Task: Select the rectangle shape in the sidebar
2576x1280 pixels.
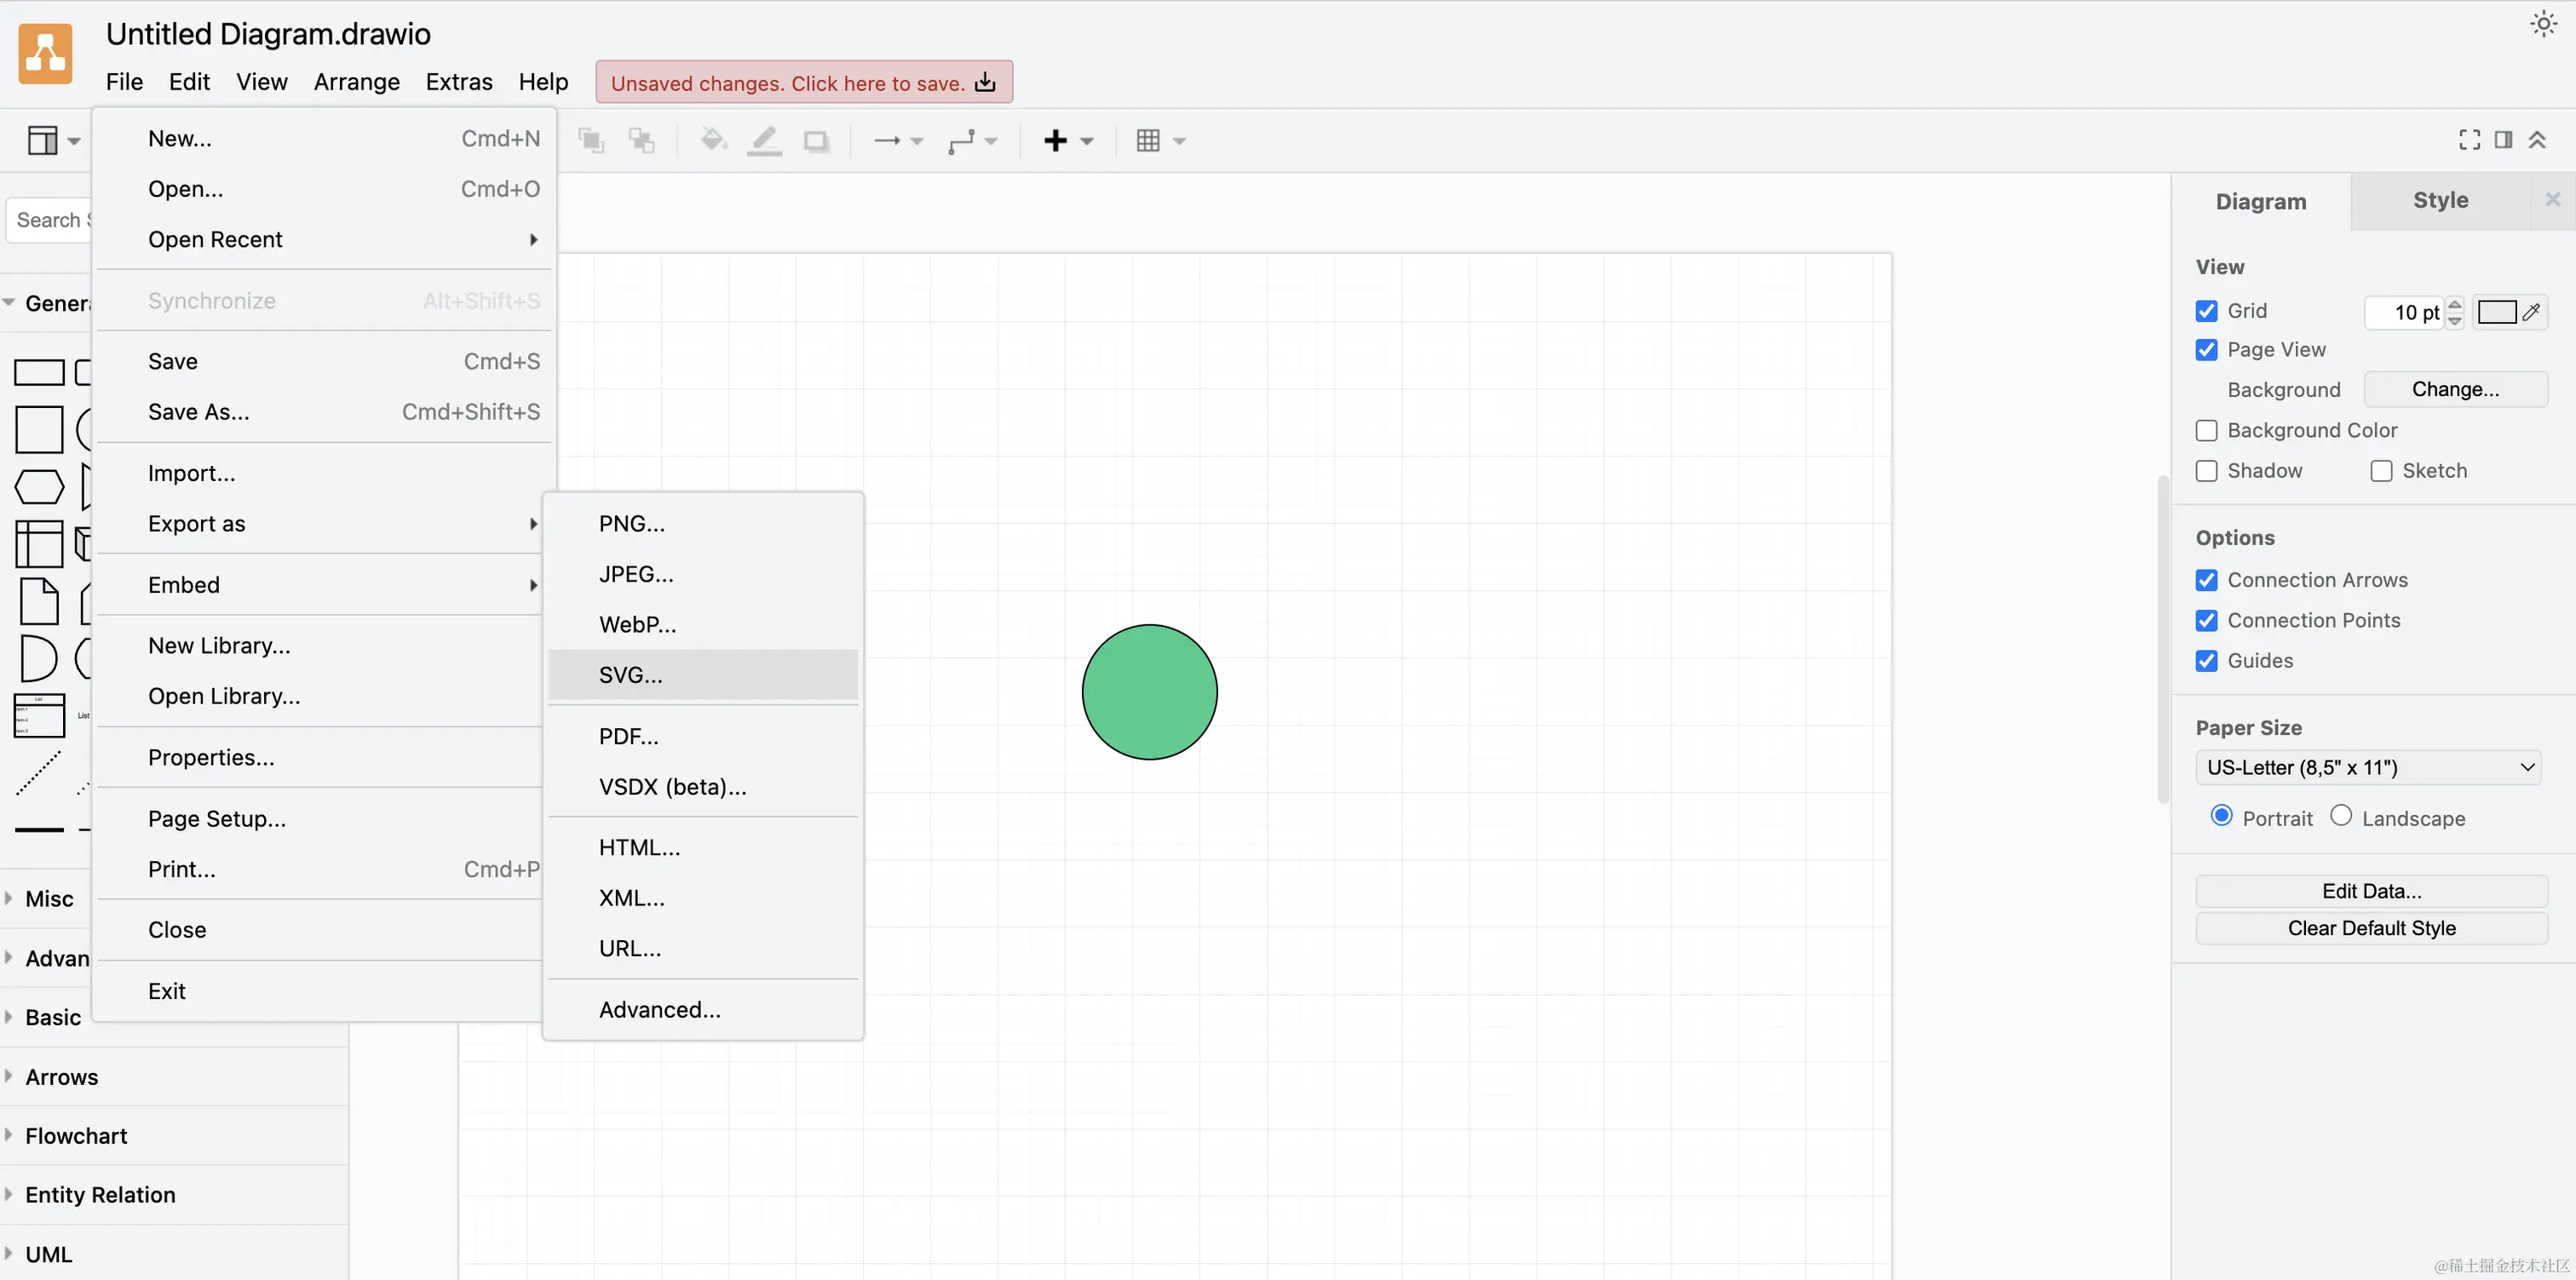Action: (39, 372)
